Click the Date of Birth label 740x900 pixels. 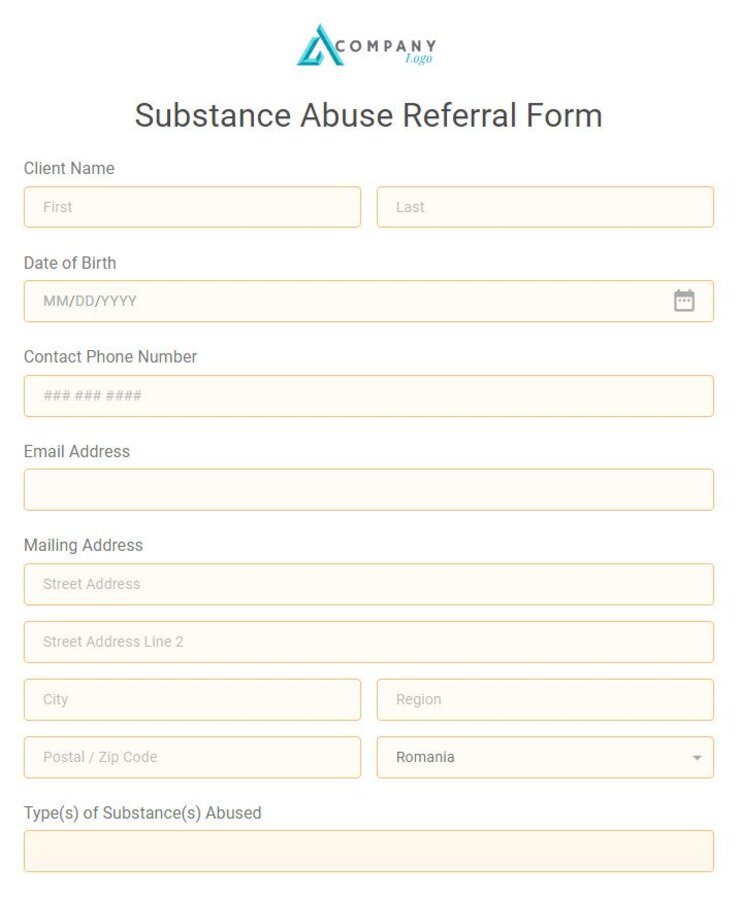click(x=70, y=263)
